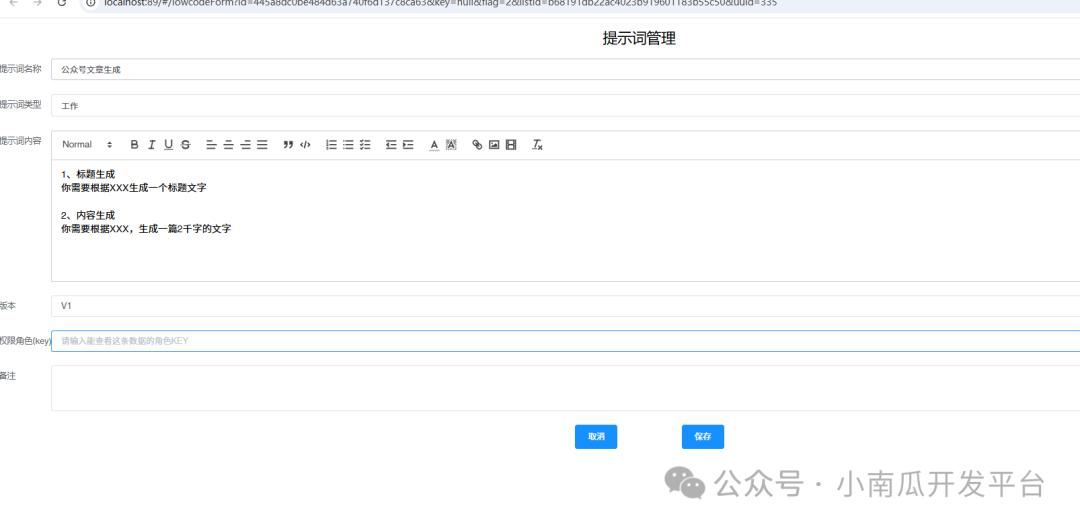Justify text in the editor

click(262, 145)
